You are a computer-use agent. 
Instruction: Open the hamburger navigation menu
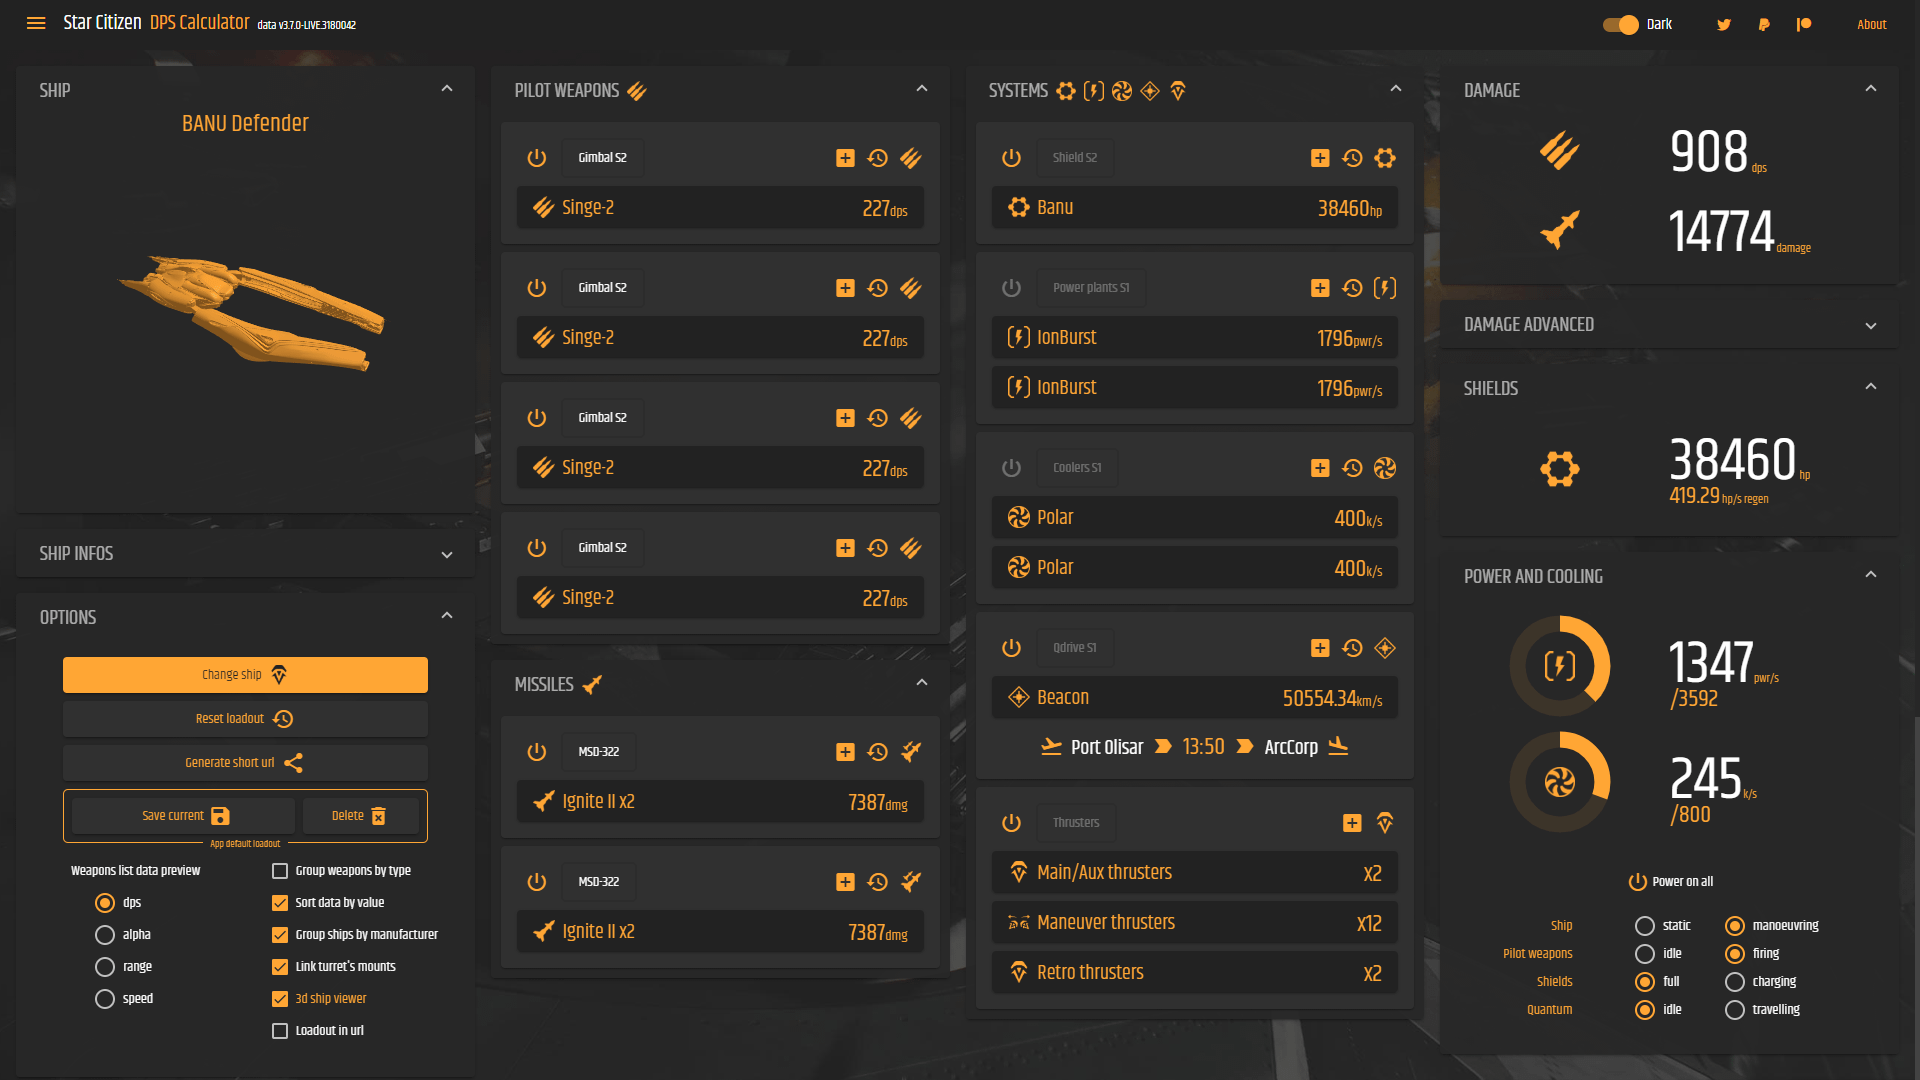click(36, 23)
